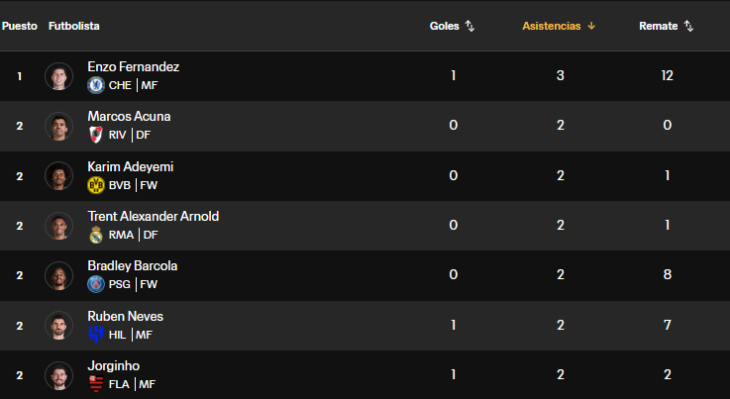730x399 pixels.
Task: Click the River Plate crest icon
Action: [x=96, y=135]
